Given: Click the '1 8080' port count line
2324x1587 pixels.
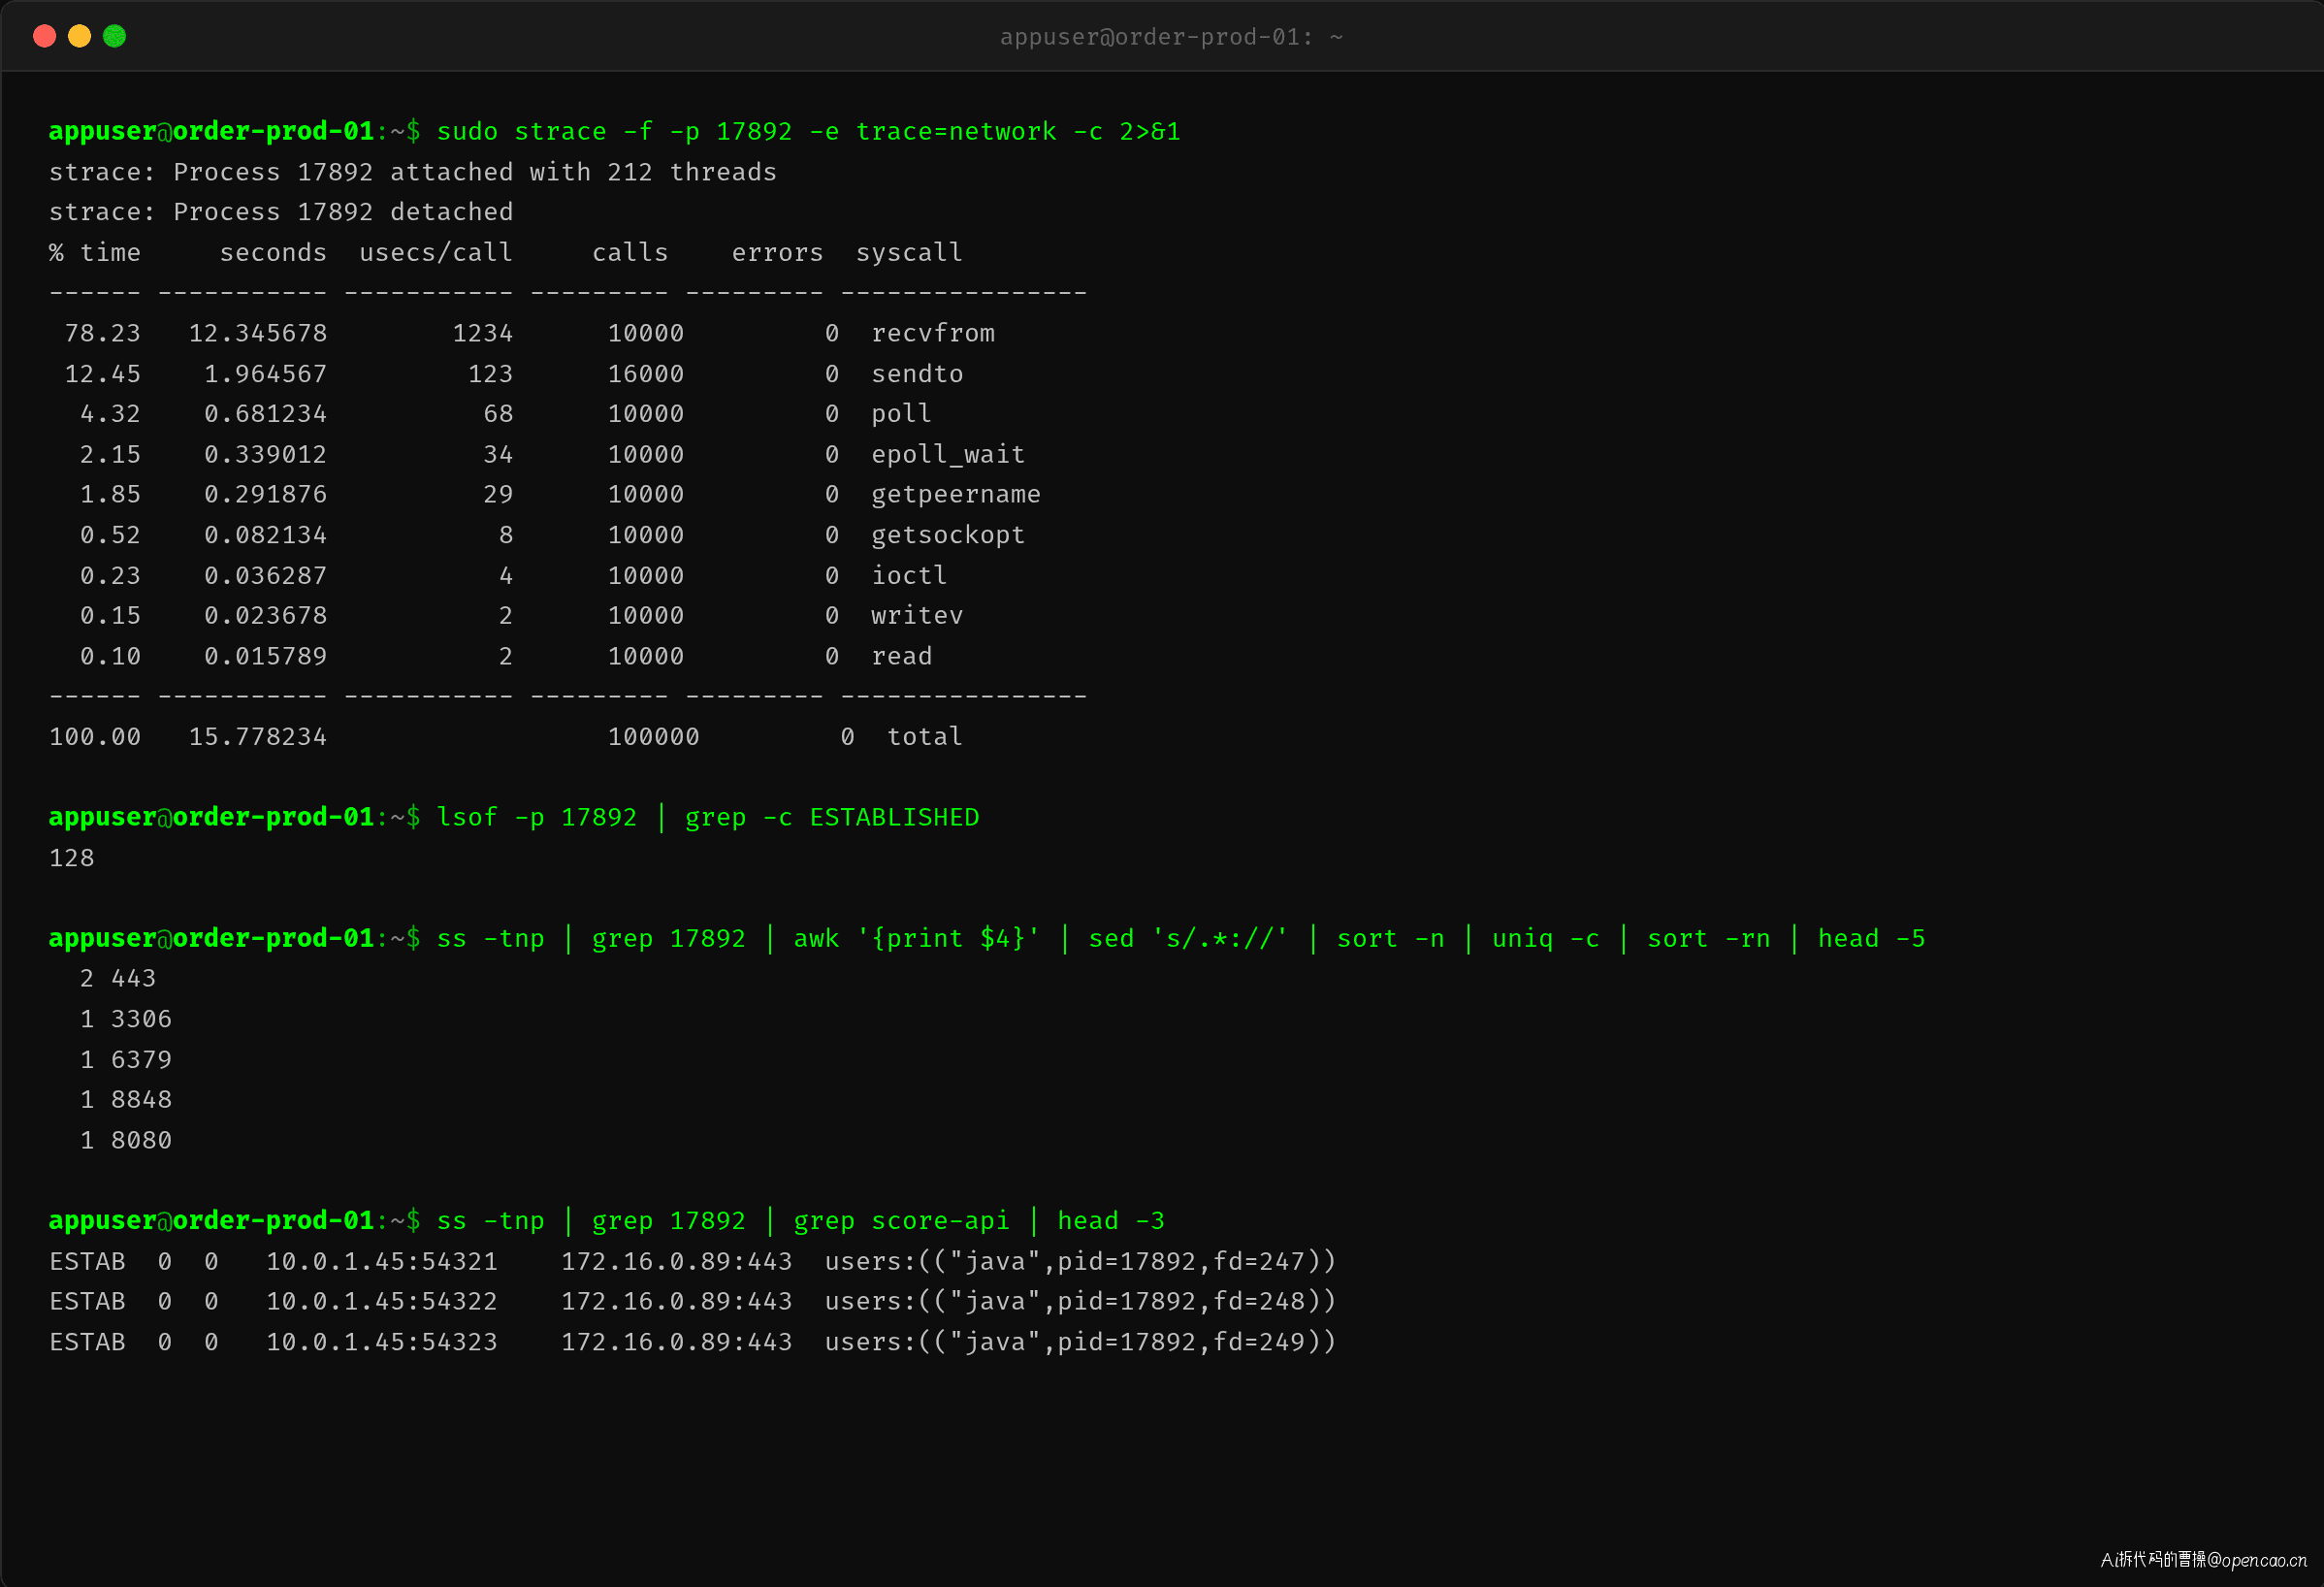Looking at the screenshot, I should coord(126,1140).
